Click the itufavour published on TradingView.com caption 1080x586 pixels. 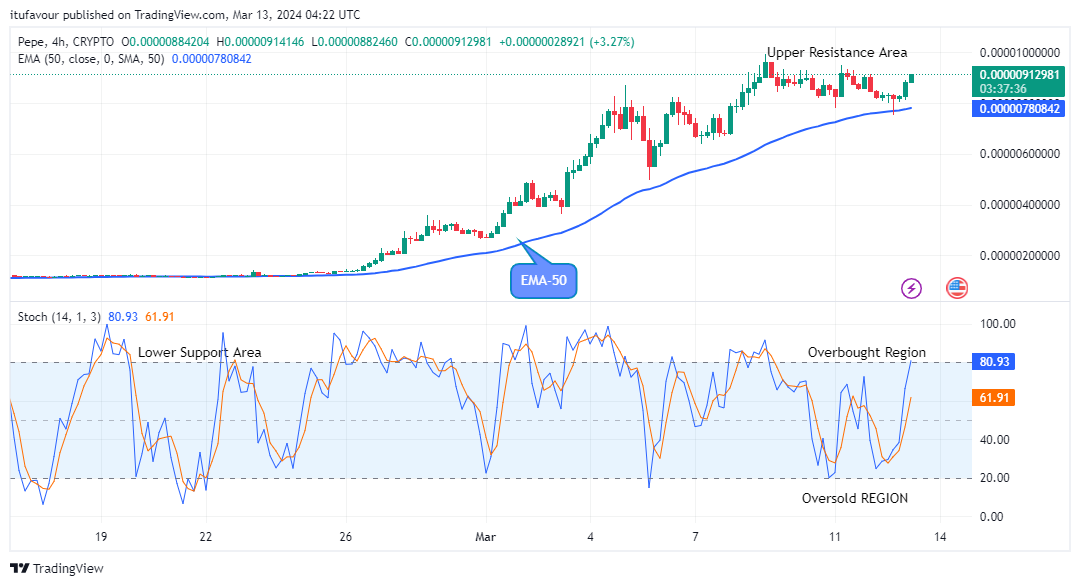point(185,14)
